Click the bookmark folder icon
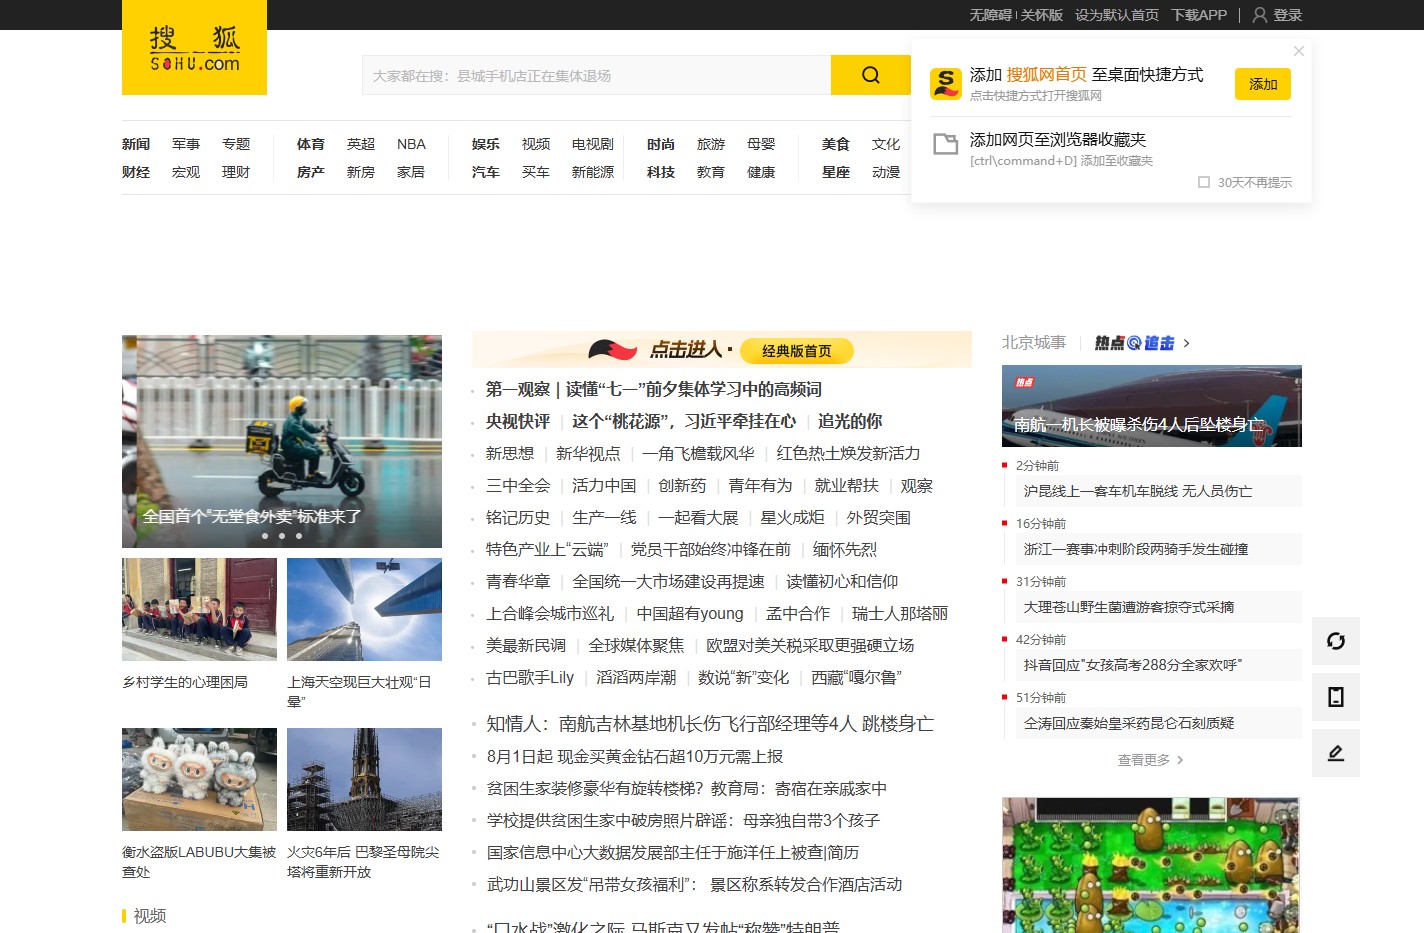The width and height of the screenshot is (1424, 933). click(x=946, y=144)
